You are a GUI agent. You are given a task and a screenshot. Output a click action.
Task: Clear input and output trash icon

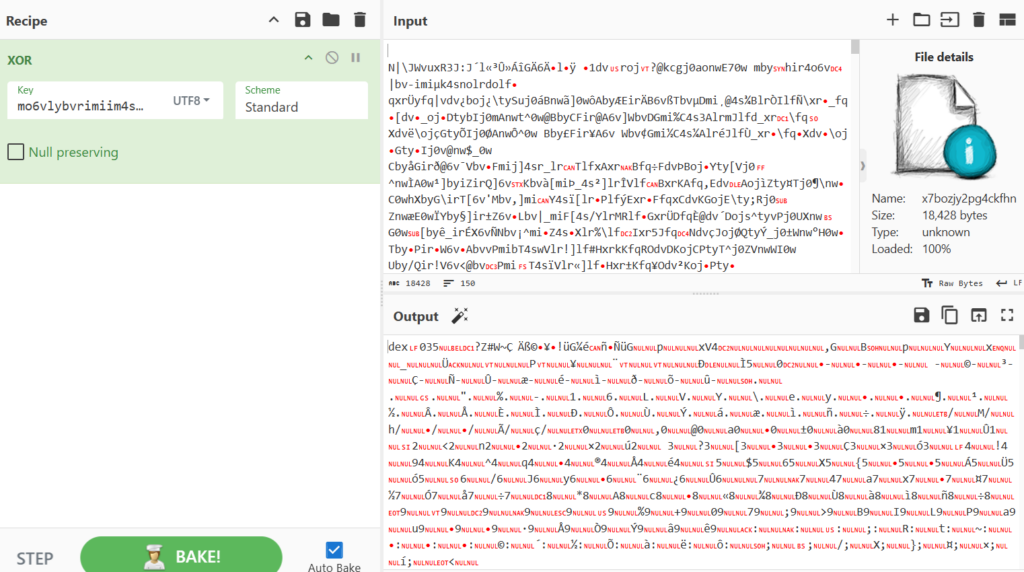(979, 20)
